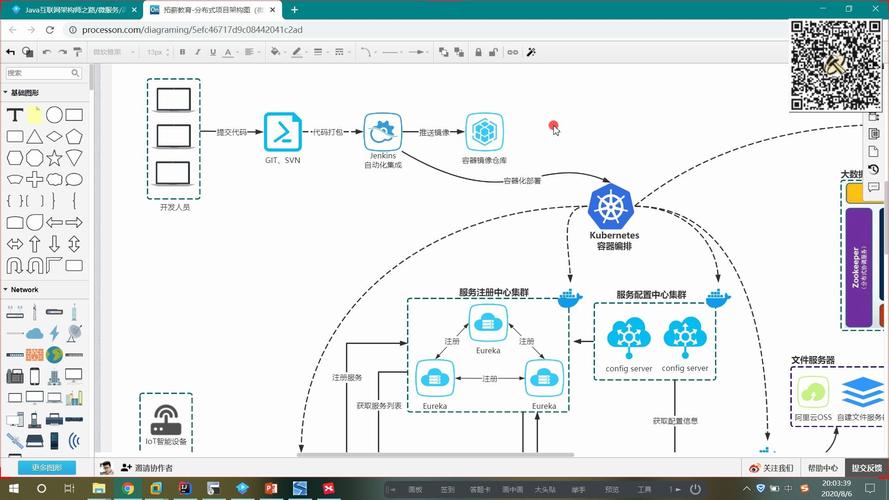The image size is (889, 500).
Task: Select the cross plus shape
Action: (35, 180)
